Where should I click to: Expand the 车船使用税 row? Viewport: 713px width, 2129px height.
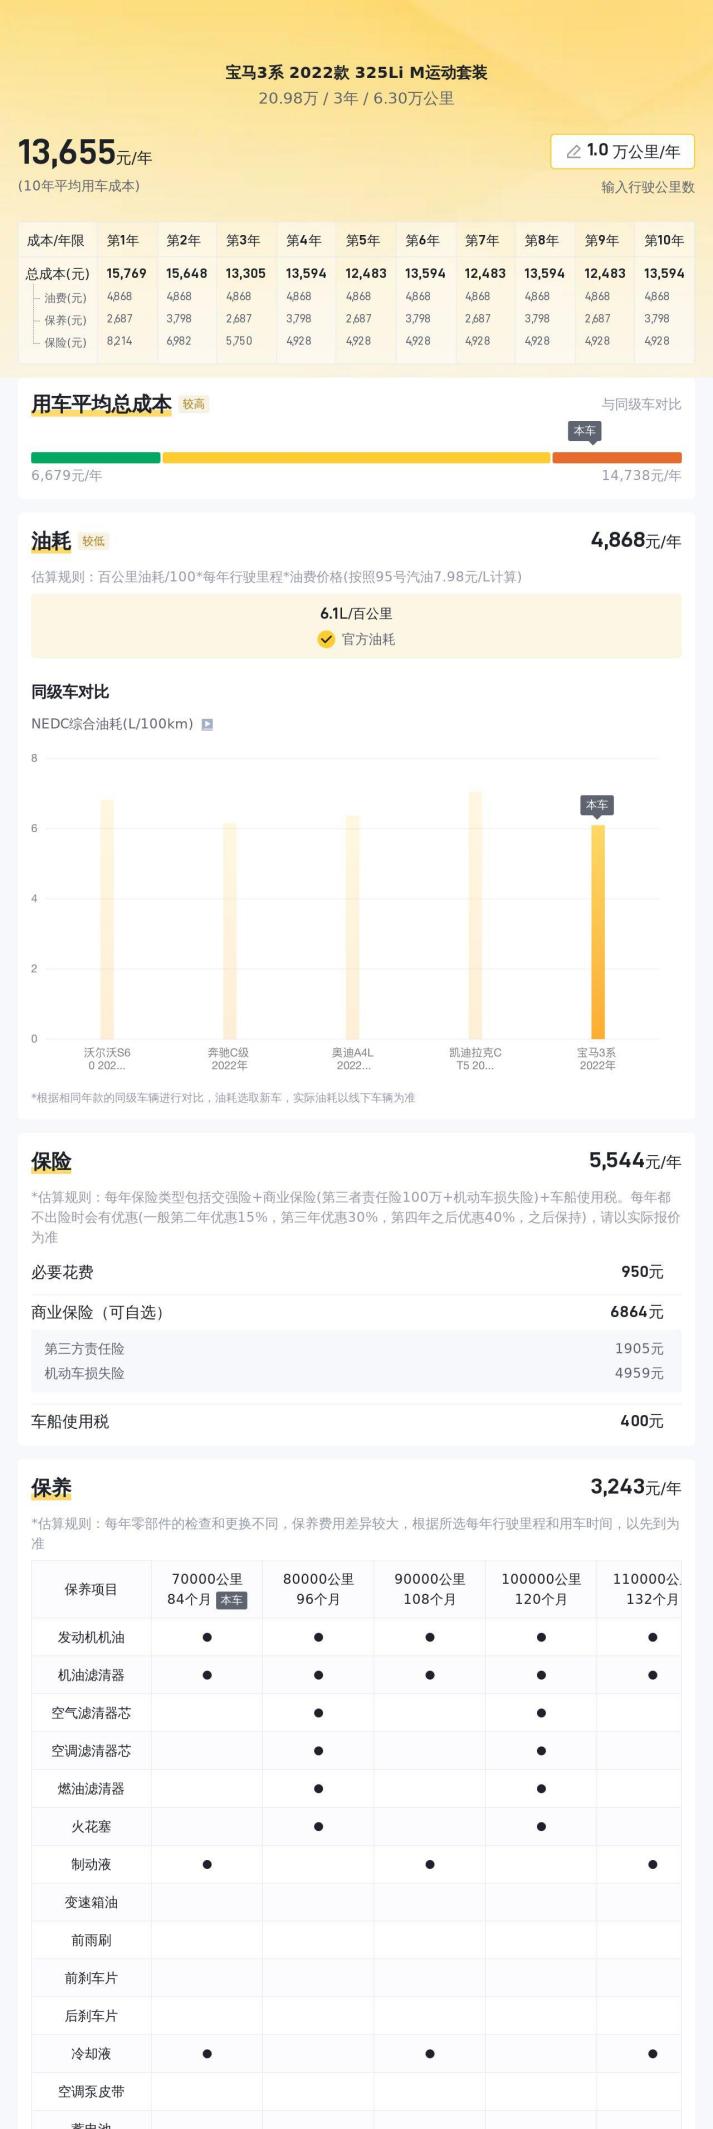pyautogui.click(x=356, y=1421)
